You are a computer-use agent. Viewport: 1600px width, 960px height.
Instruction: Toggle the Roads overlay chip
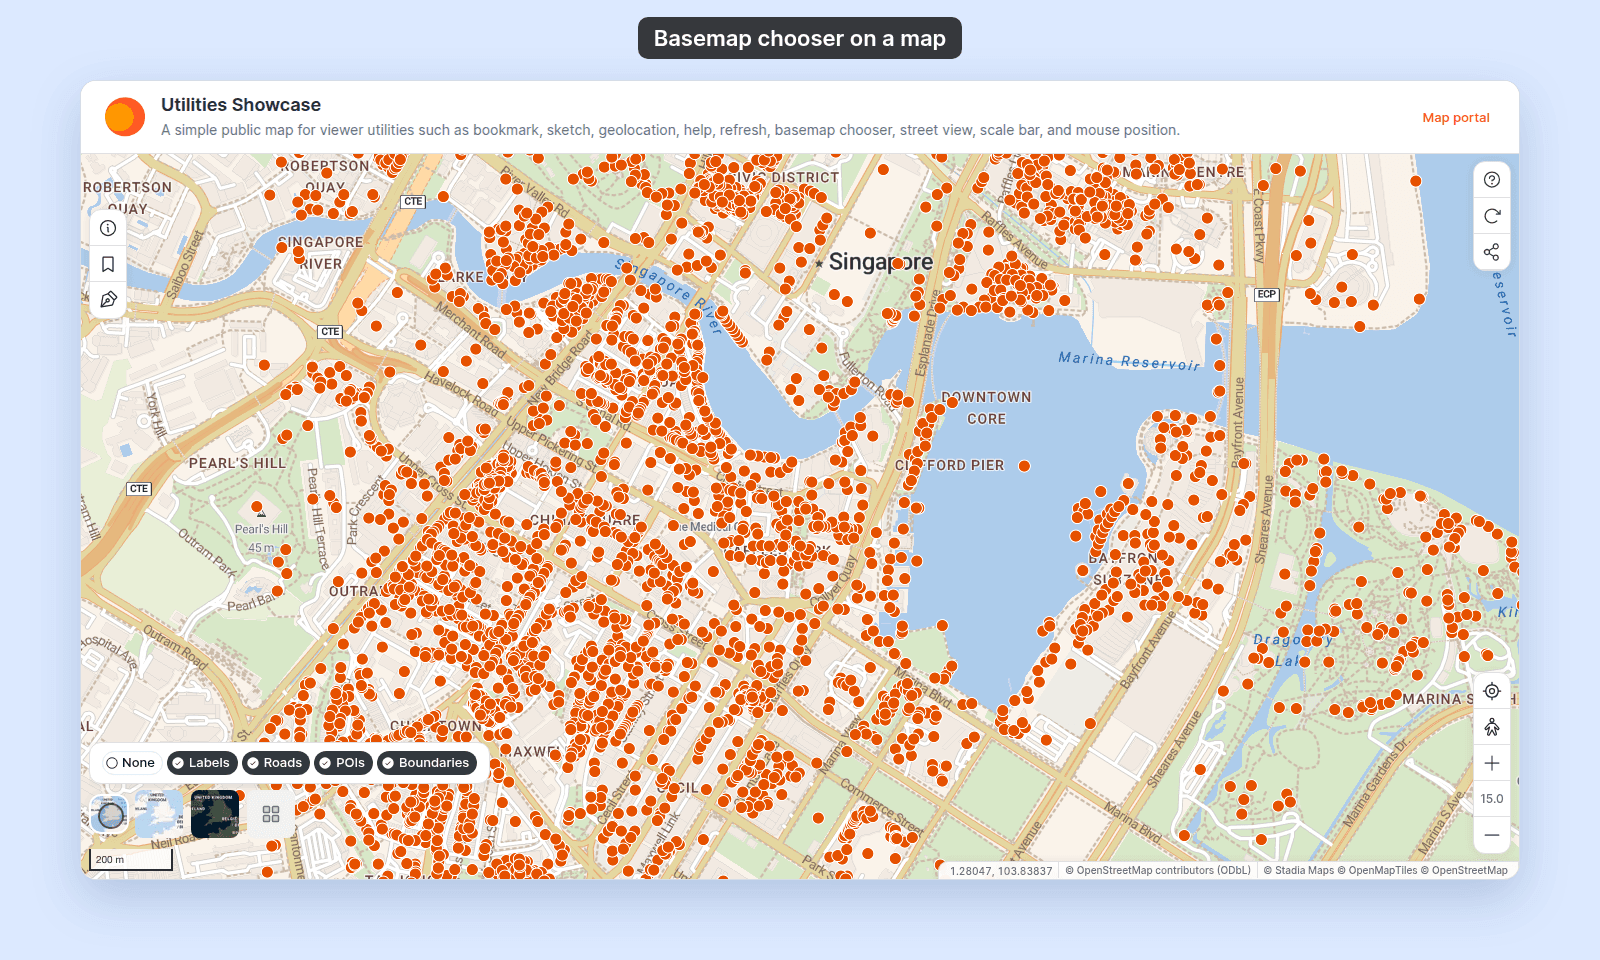tap(276, 763)
